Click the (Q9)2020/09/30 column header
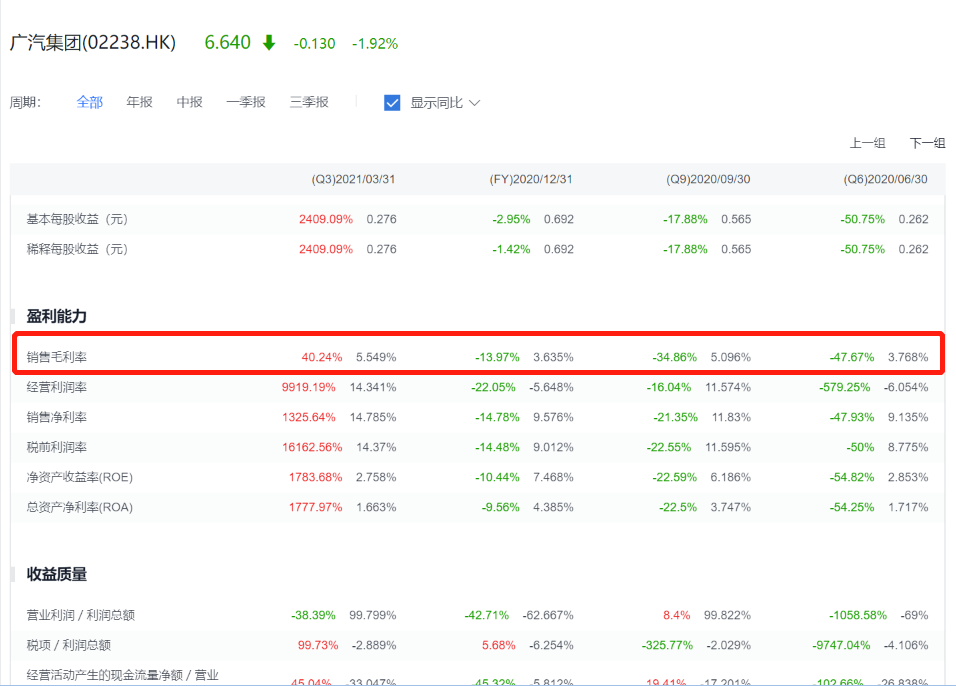This screenshot has width=956, height=686. [708, 179]
